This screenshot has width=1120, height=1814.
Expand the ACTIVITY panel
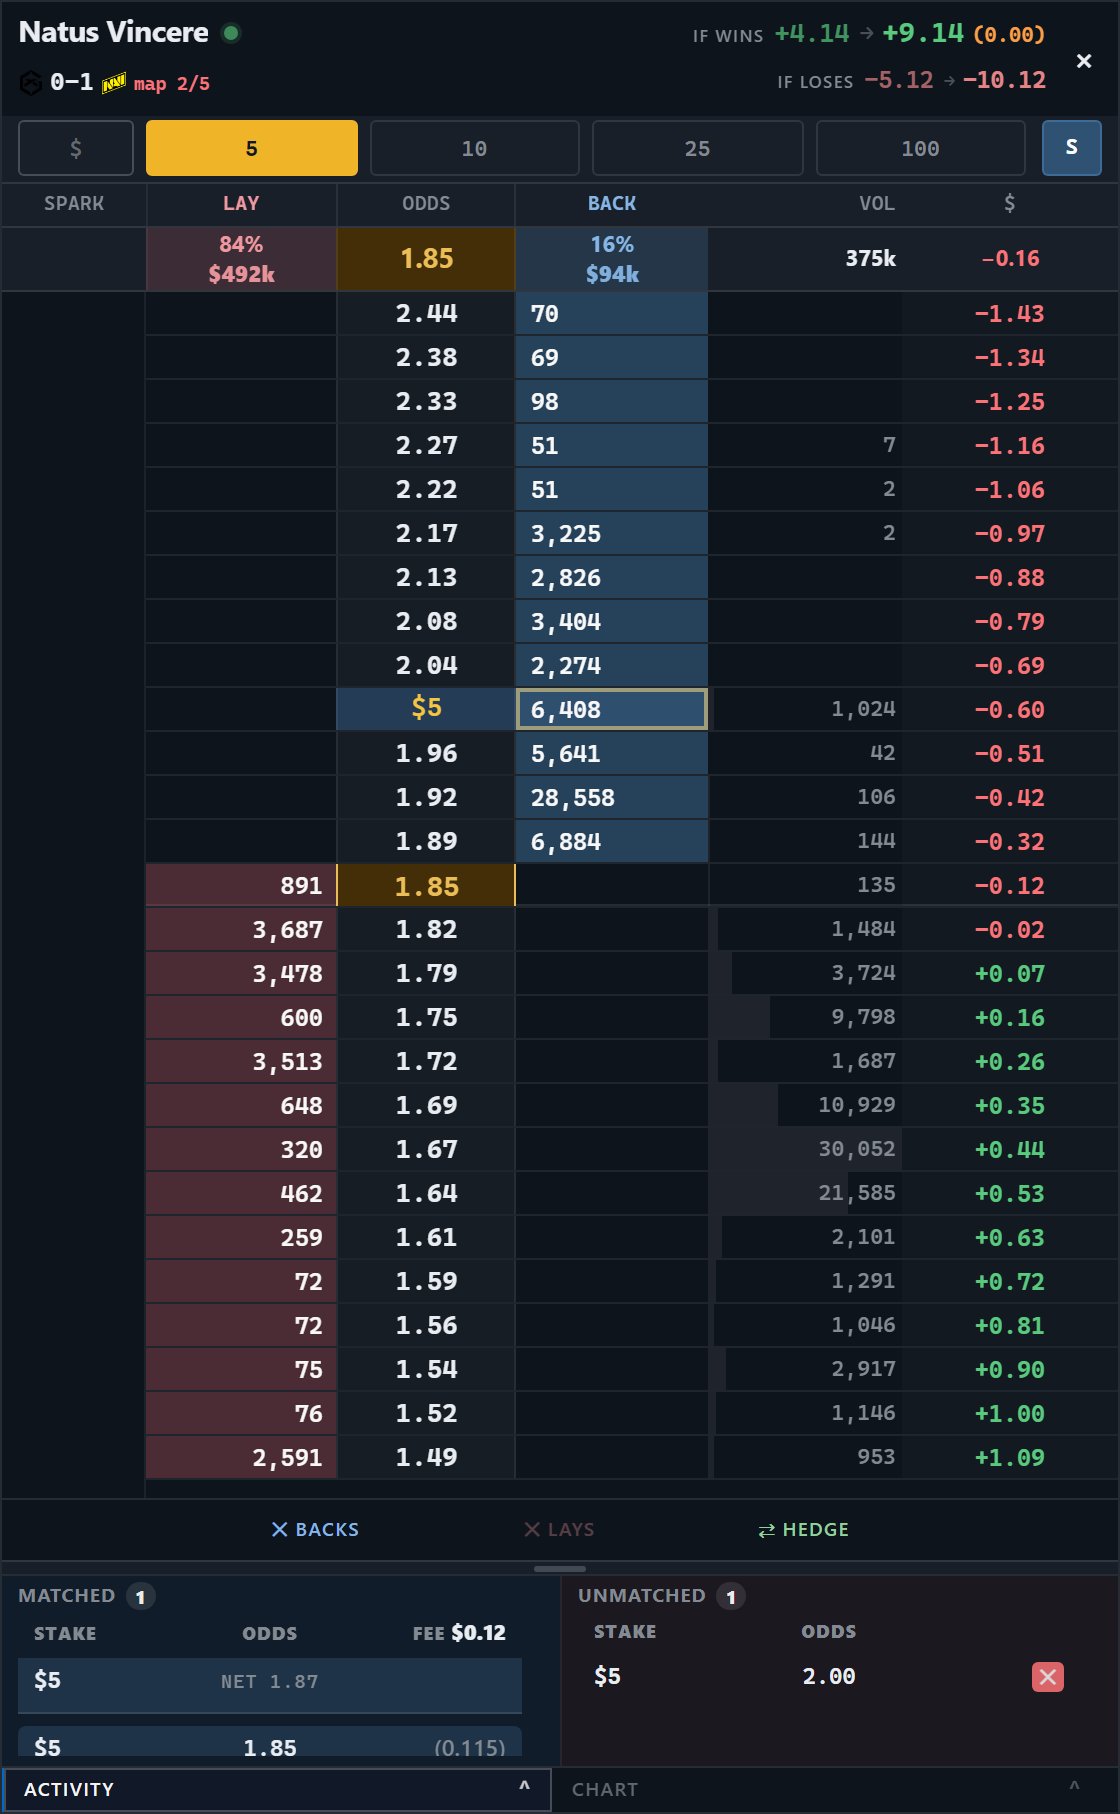pyautogui.click(x=277, y=1789)
